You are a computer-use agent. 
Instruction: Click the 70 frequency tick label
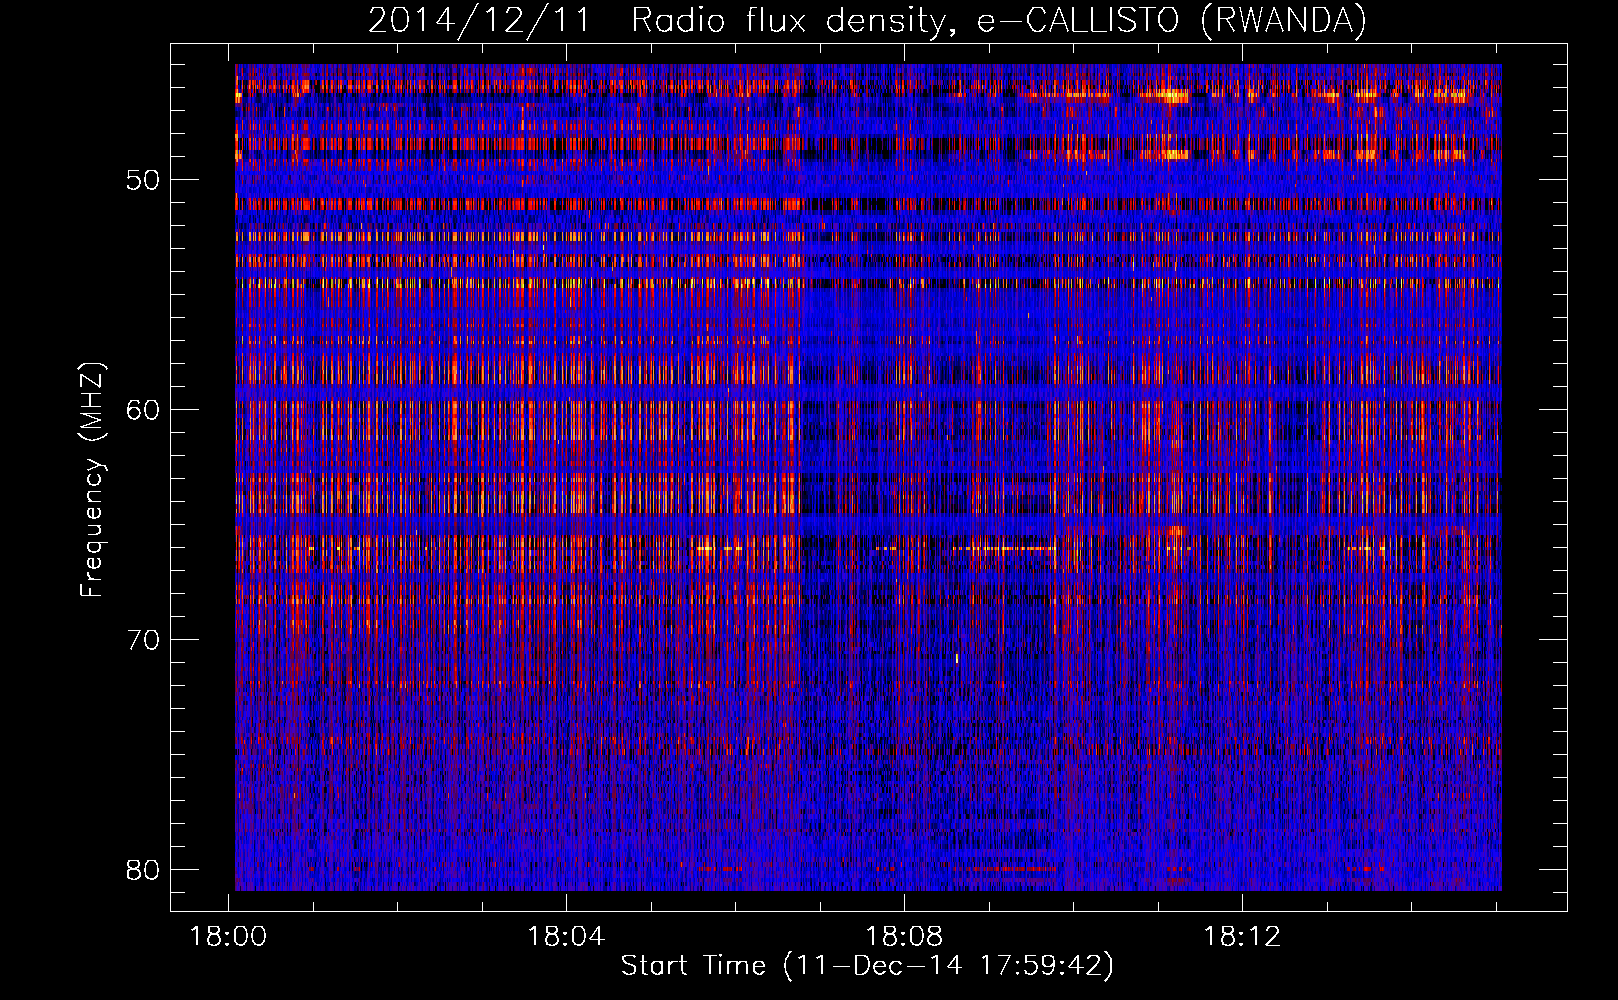point(144,640)
